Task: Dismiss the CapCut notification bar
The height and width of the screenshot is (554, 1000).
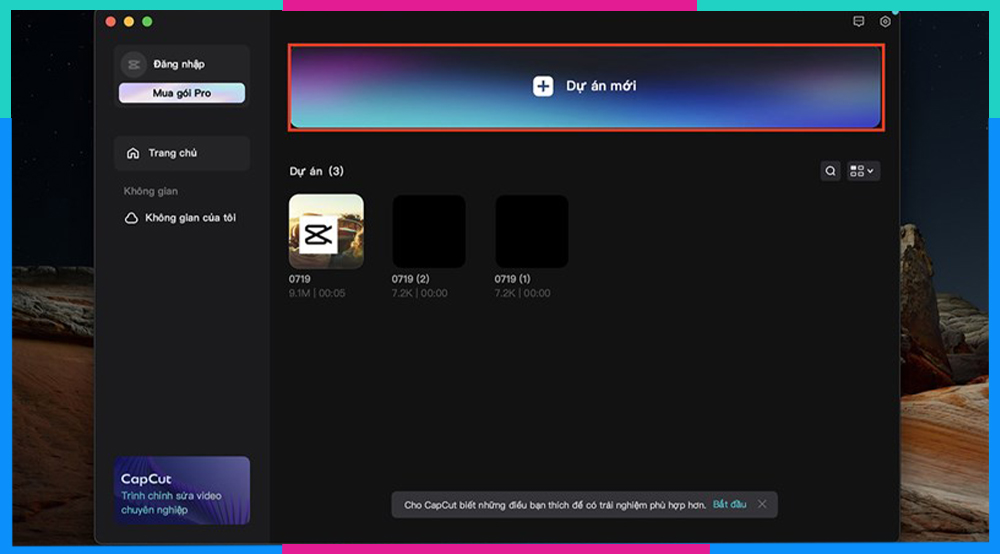Action: click(x=762, y=504)
